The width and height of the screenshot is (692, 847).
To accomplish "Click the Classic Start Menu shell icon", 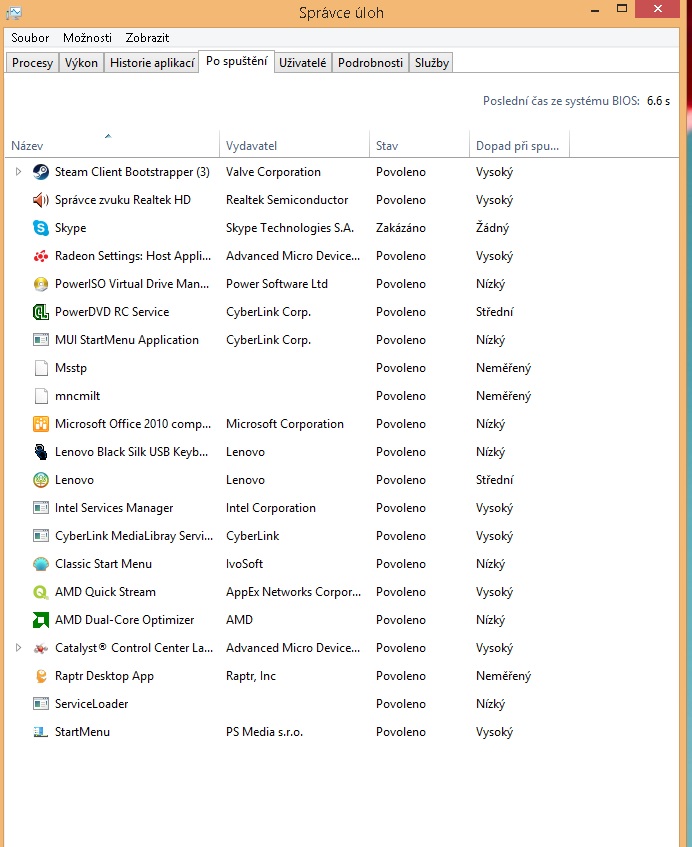I will click(41, 564).
